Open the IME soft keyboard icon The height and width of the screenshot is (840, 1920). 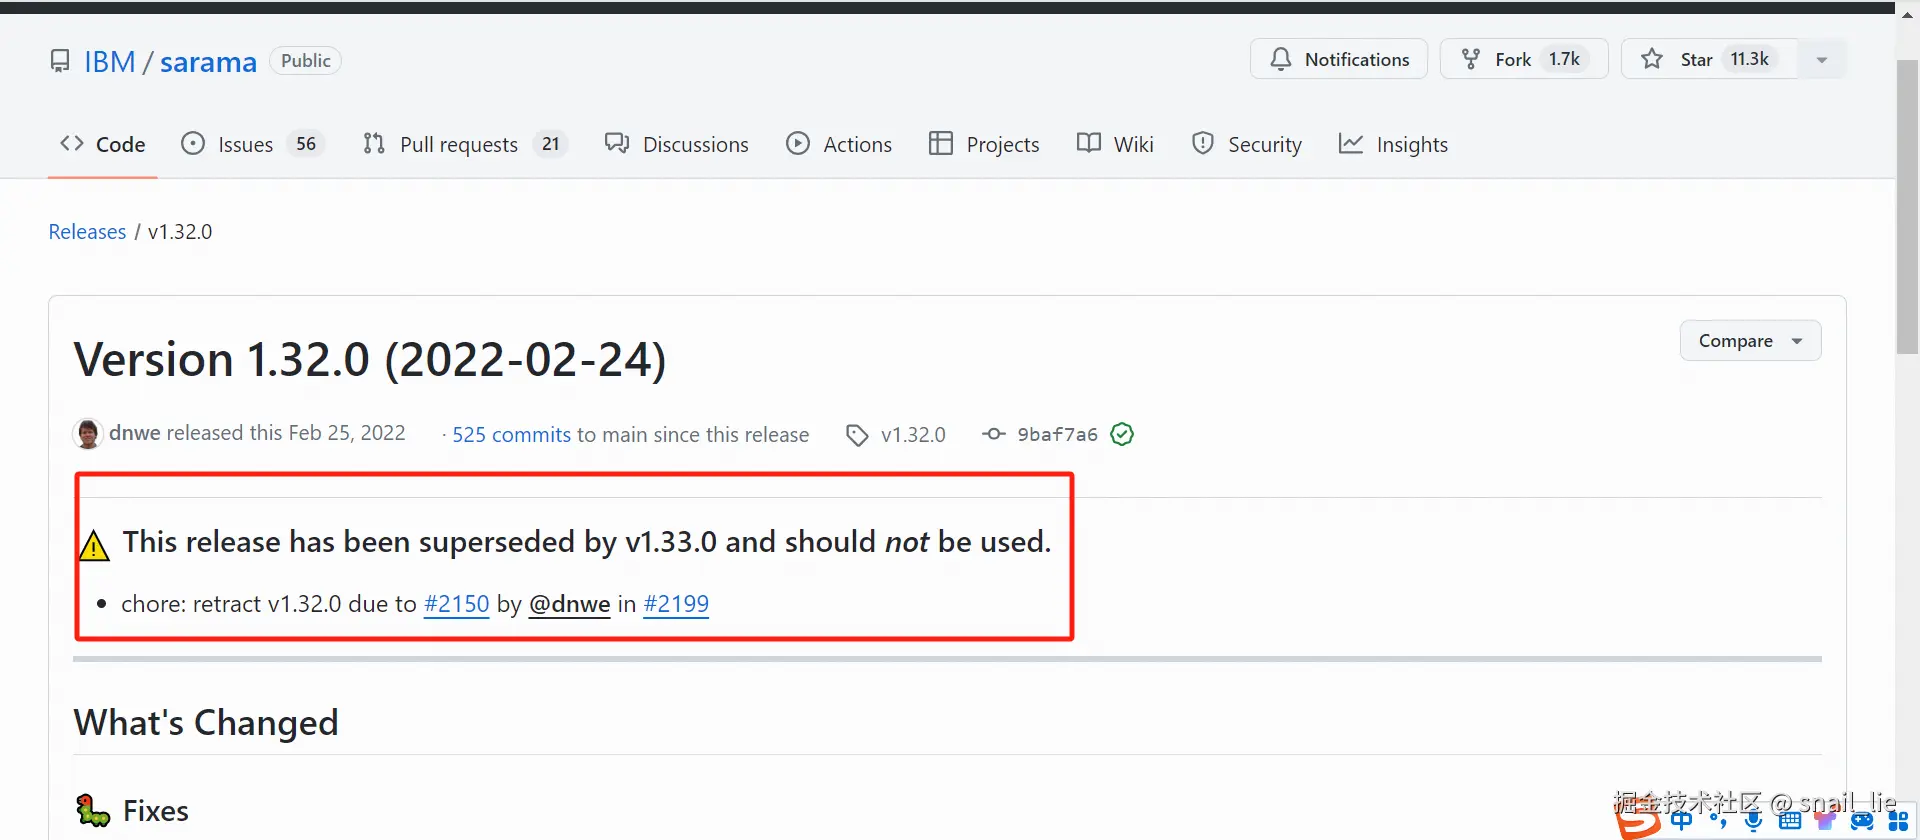point(1790,821)
